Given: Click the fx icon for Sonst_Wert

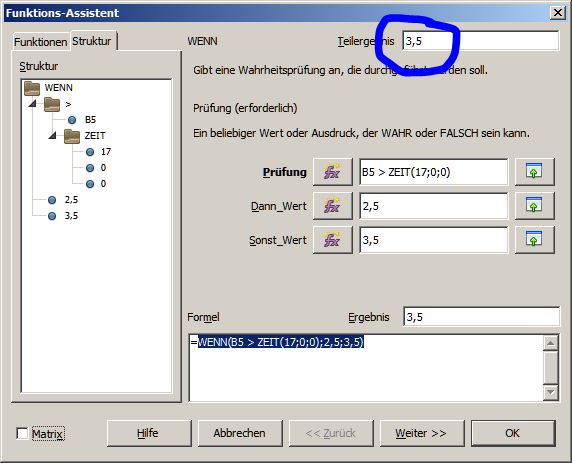Looking at the screenshot, I should pyautogui.click(x=333, y=240).
